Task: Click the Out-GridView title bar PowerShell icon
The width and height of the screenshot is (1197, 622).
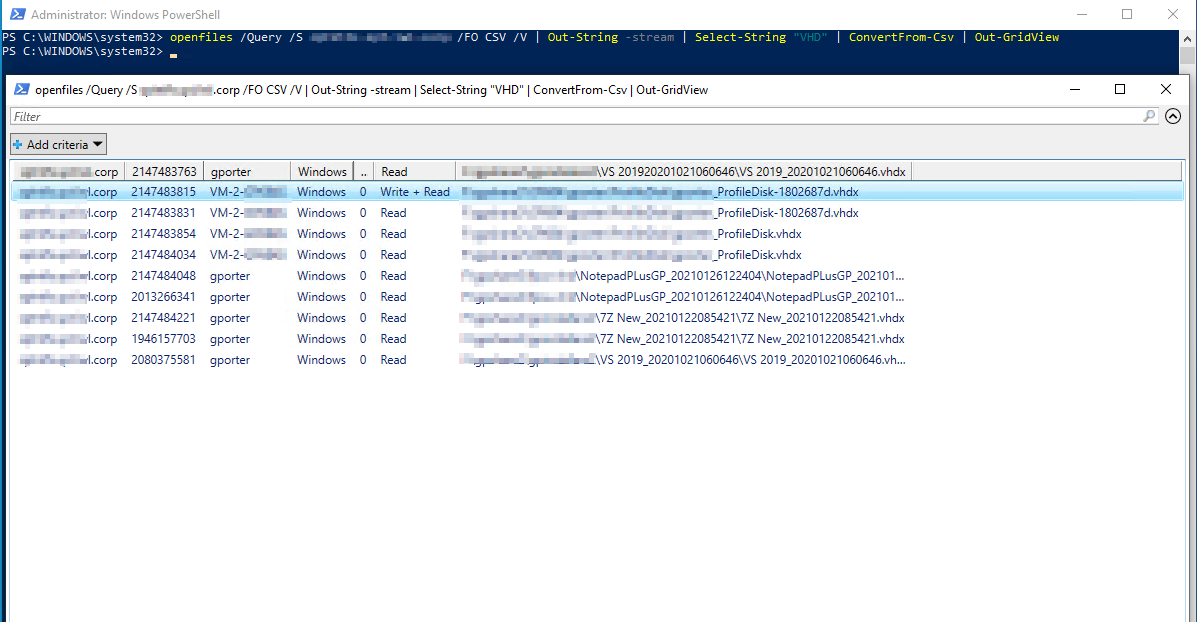Action: (21, 90)
